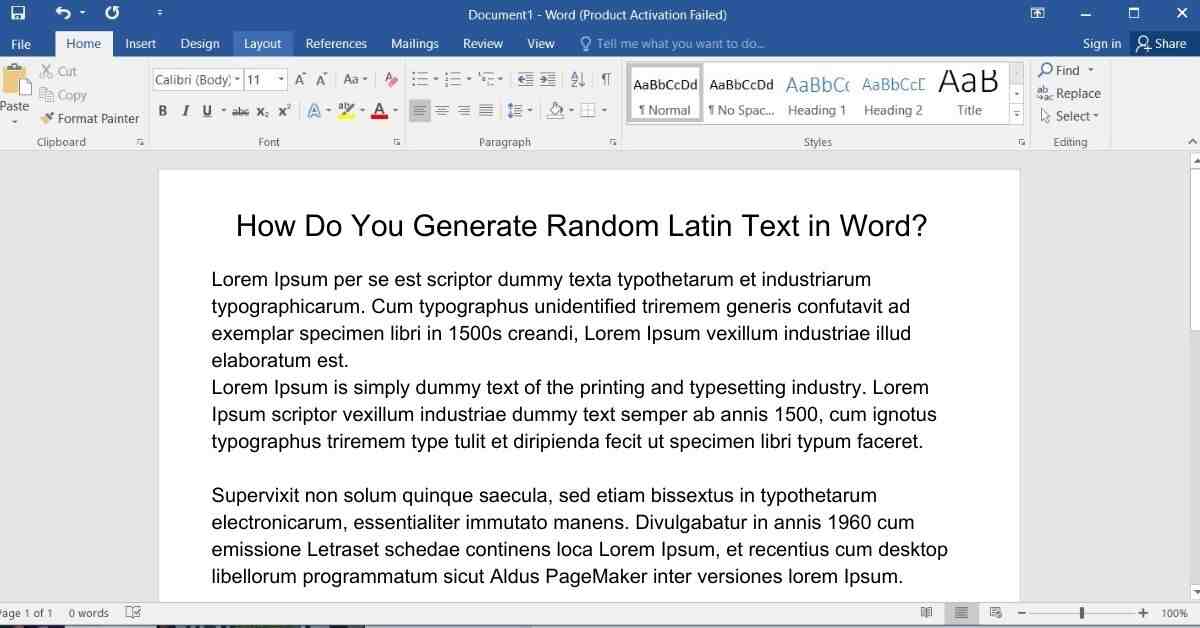The height and width of the screenshot is (628, 1200).
Task: Toggle center text alignment
Action: tap(442, 111)
